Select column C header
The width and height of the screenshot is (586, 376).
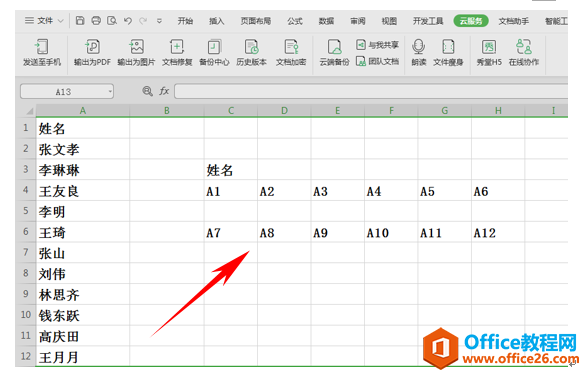[x=231, y=111]
